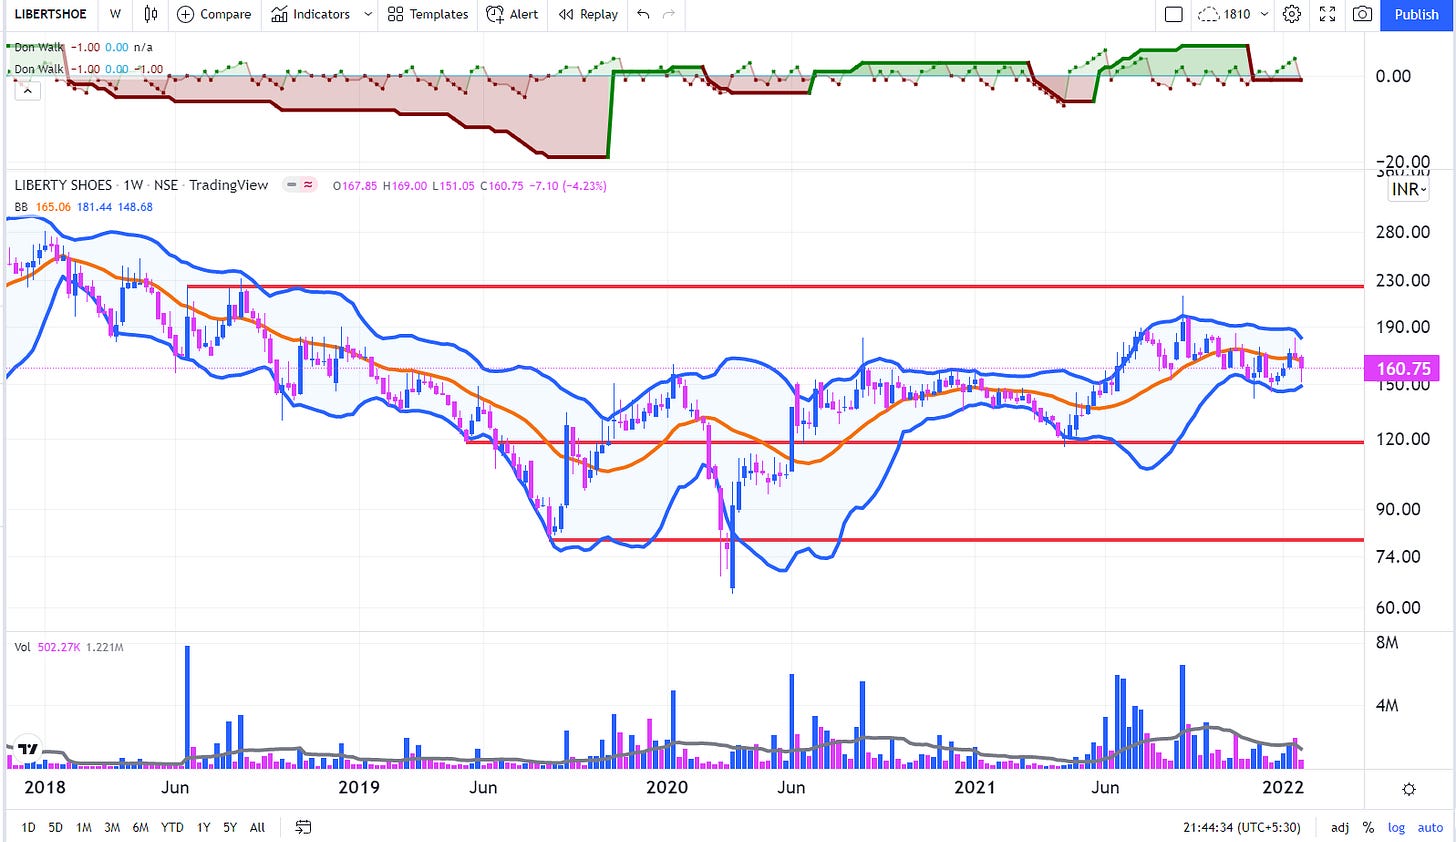Click the TradingView logo on chart

click(28, 748)
